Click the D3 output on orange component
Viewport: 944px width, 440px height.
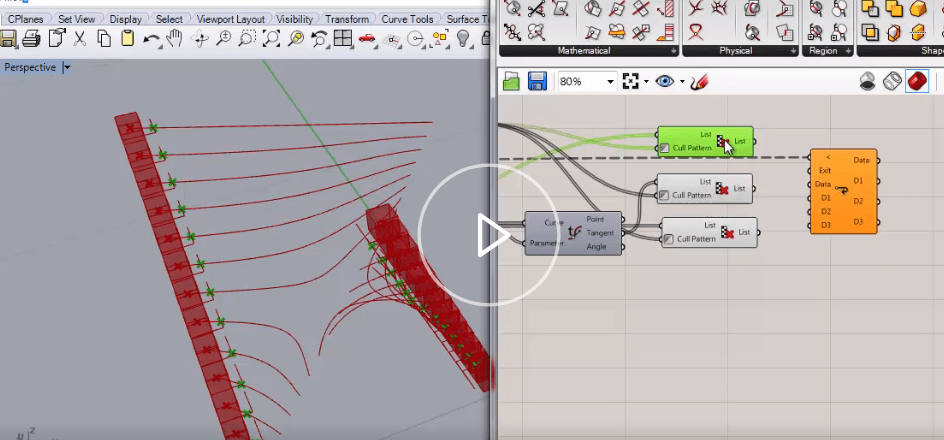[859, 222]
